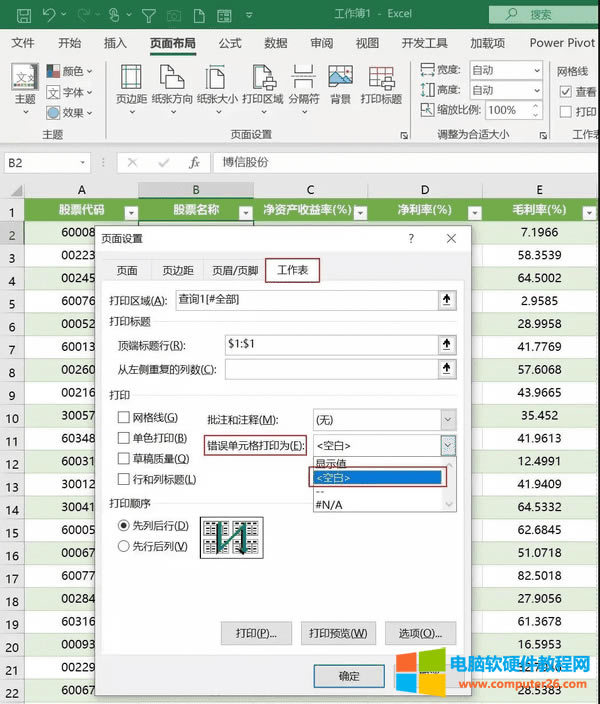600x704 pixels.
Task: Click the 顶端标题行 input field
Action: pyautogui.click(x=330, y=345)
